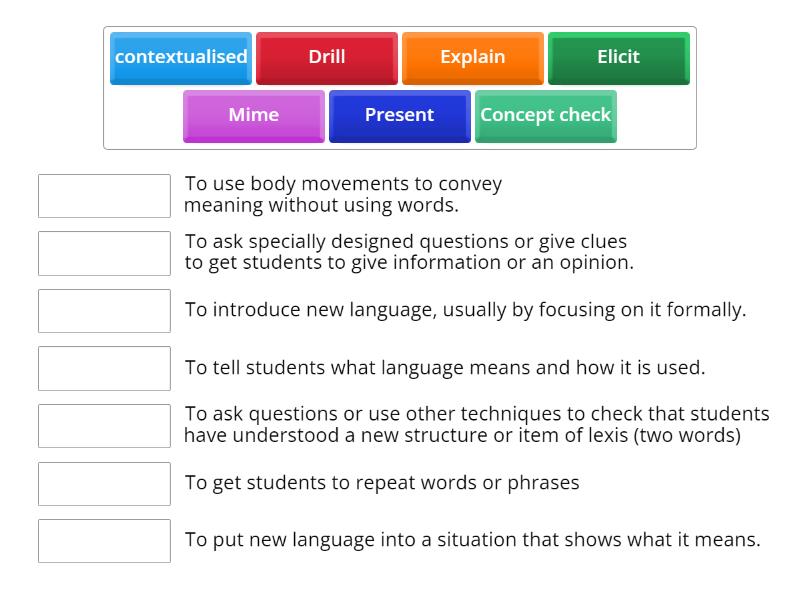Click the word bank panel at the top
Screen dimensions: 800x600
point(400,86)
